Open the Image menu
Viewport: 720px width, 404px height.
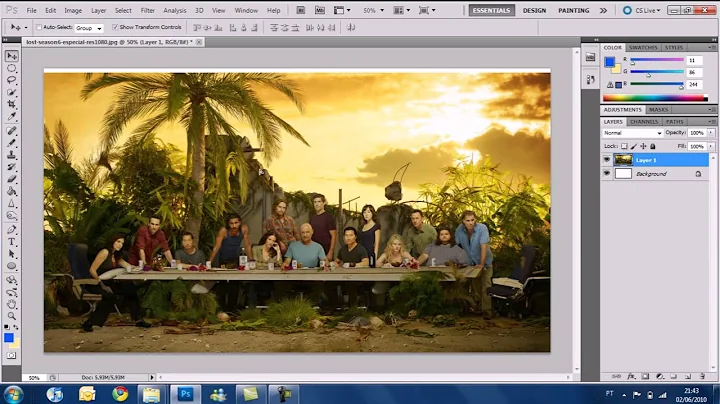(73, 10)
